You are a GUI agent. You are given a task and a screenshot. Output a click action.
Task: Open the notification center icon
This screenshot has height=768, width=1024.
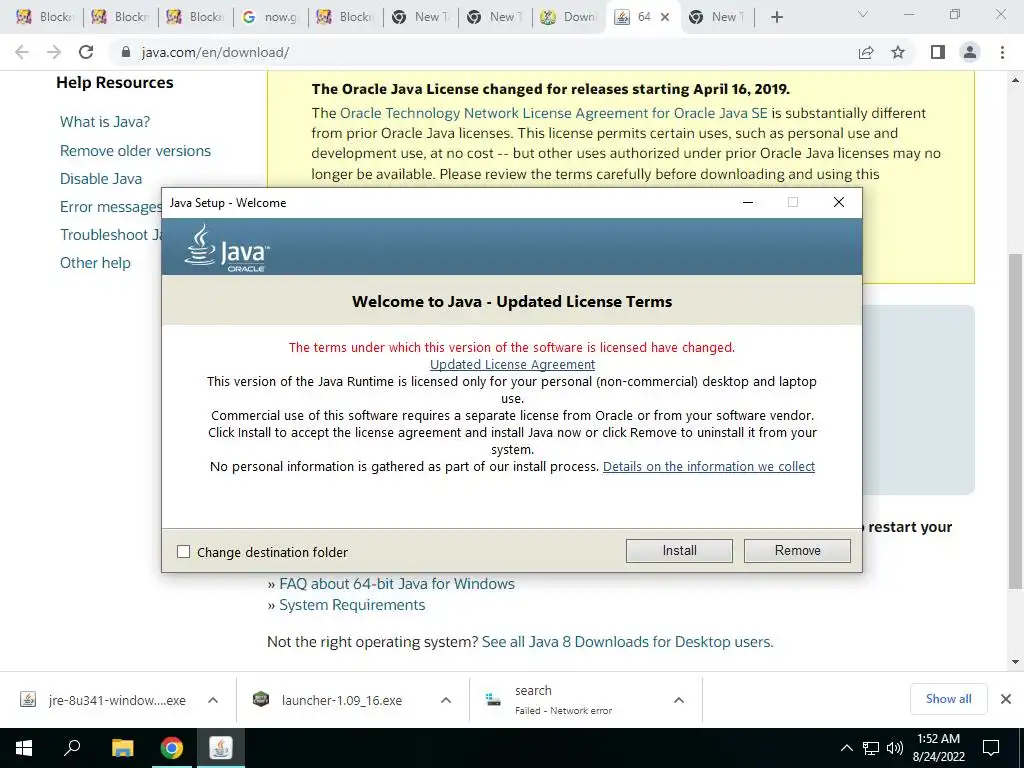[x=991, y=748]
